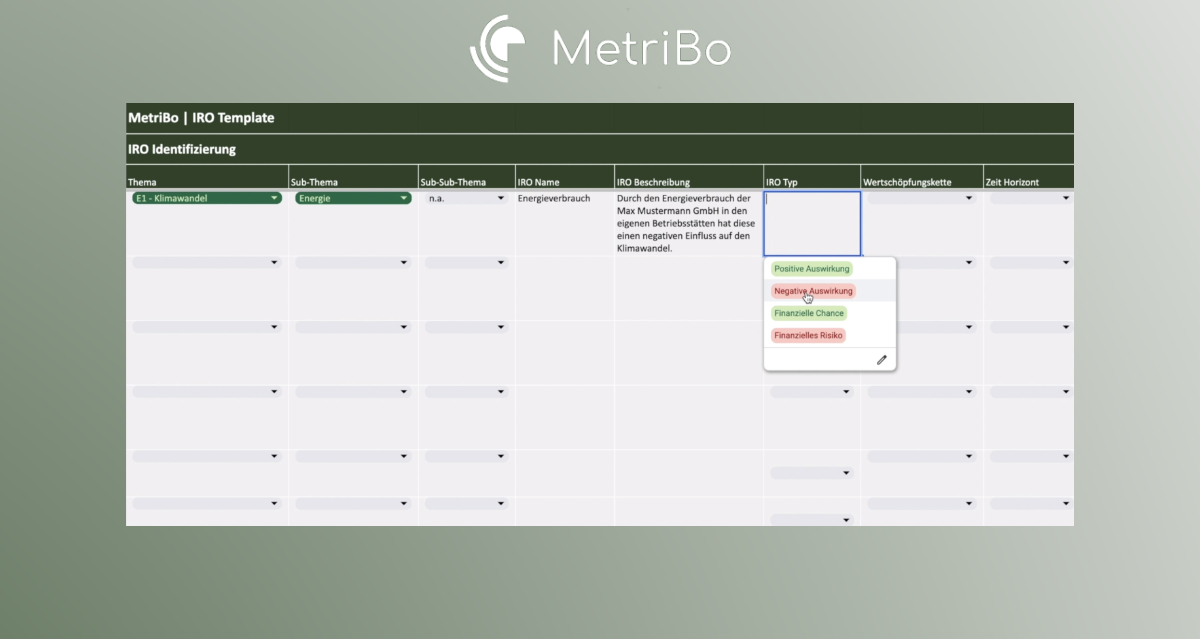Open Zeit Horizont dropdown in second row
Screen dimensions: 1200x639
[x=1030, y=263]
